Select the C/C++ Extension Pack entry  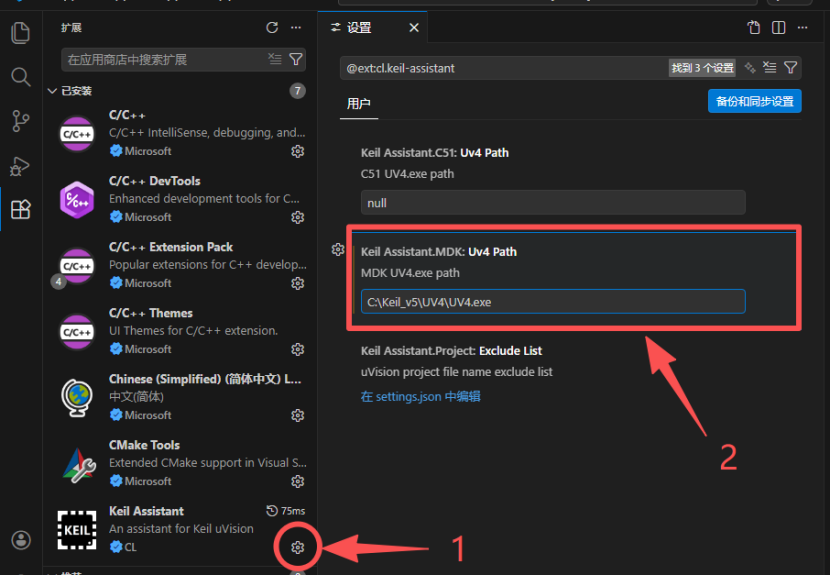pyautogui.click(x=180, y=265)
